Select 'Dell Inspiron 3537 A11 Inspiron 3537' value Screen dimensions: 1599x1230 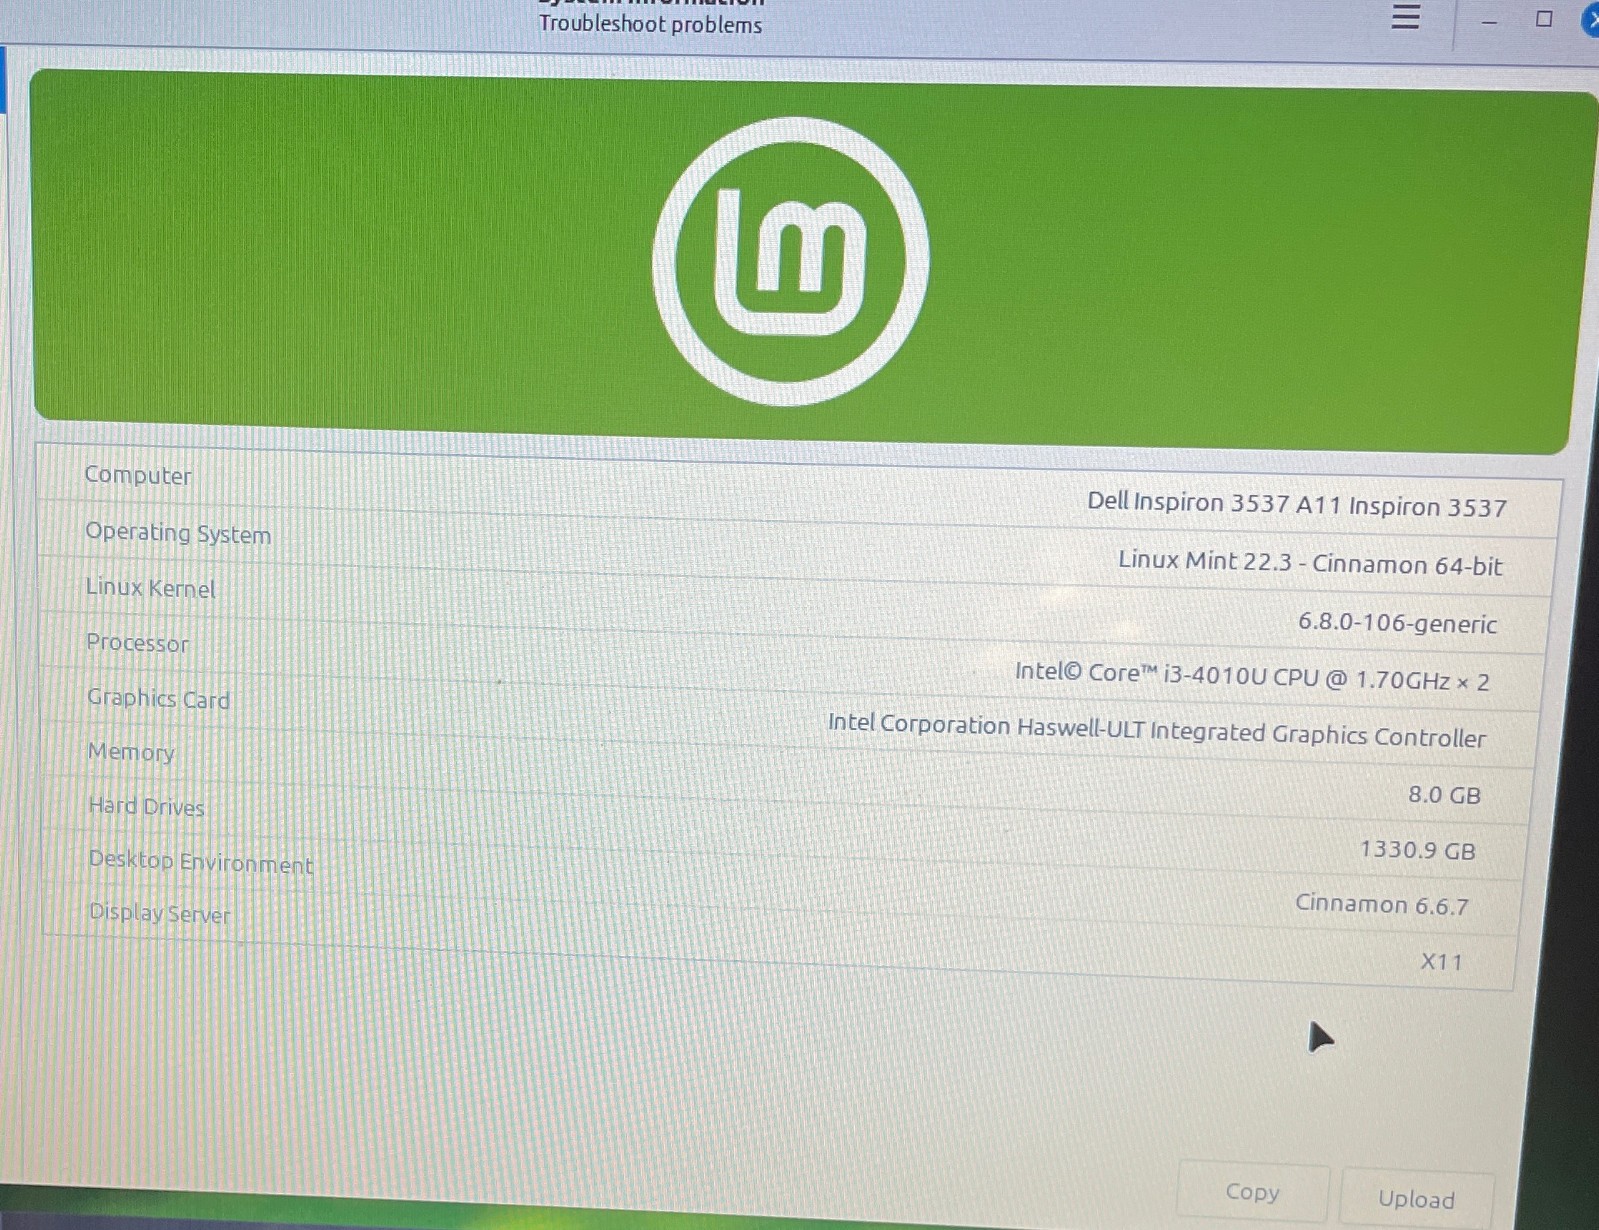(x=1296, y=504)
